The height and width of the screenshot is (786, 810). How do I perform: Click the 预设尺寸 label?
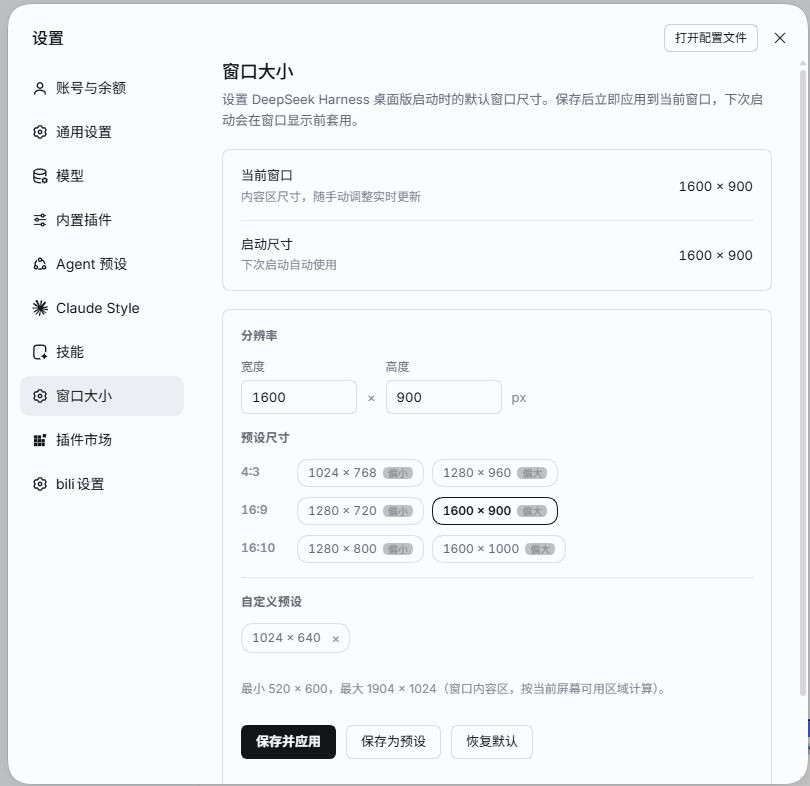click(x=266, y=438)
